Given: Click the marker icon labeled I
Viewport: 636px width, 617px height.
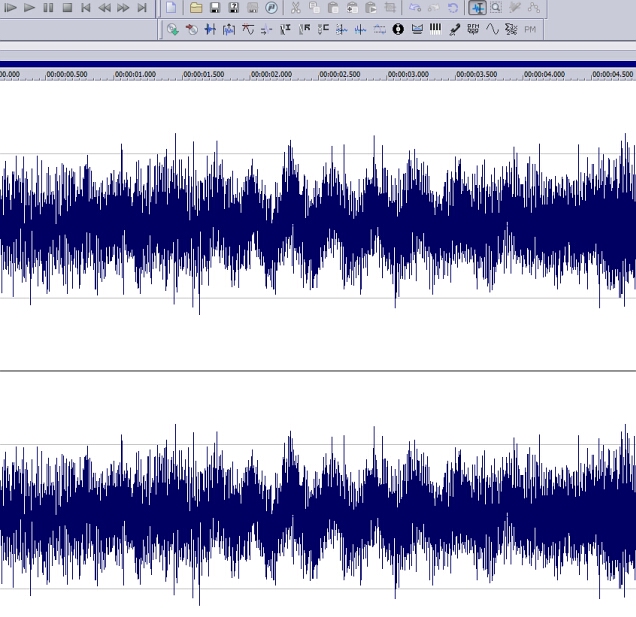Looking at the screenshot, I should 285,29.
